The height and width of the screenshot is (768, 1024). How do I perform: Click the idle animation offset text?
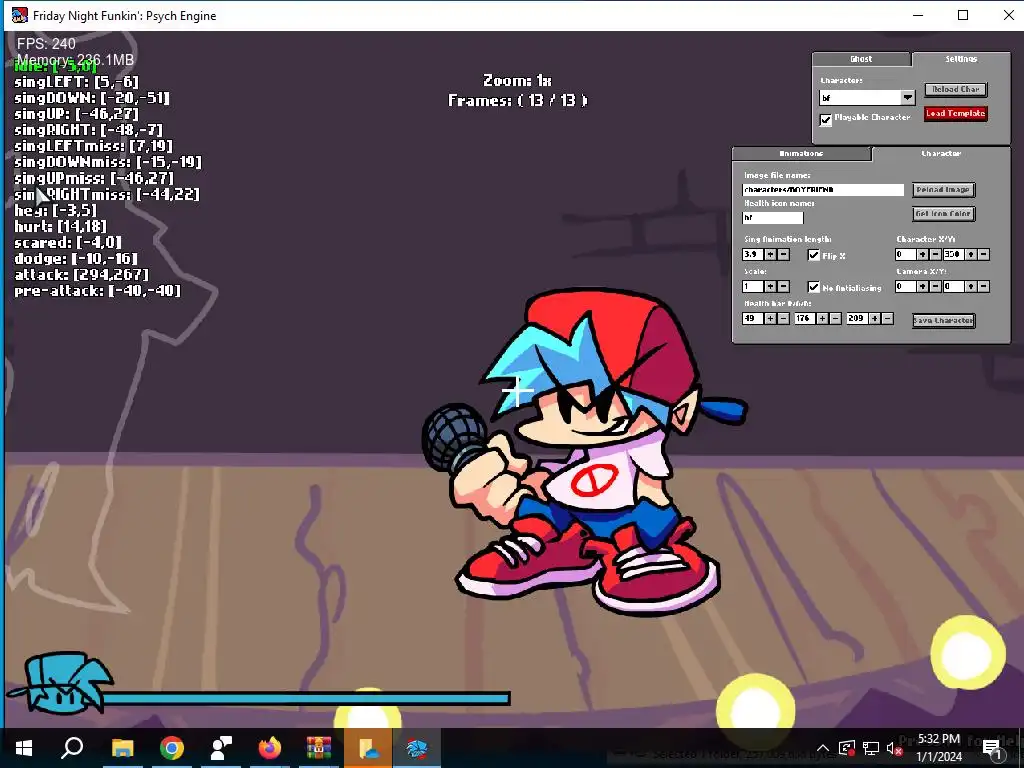pos(56,66)
